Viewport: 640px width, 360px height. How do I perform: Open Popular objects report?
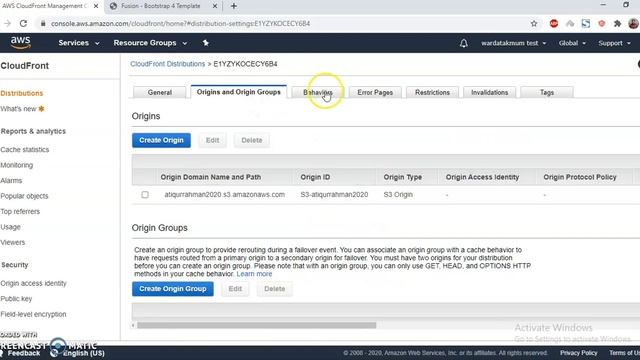pos(24,196)
